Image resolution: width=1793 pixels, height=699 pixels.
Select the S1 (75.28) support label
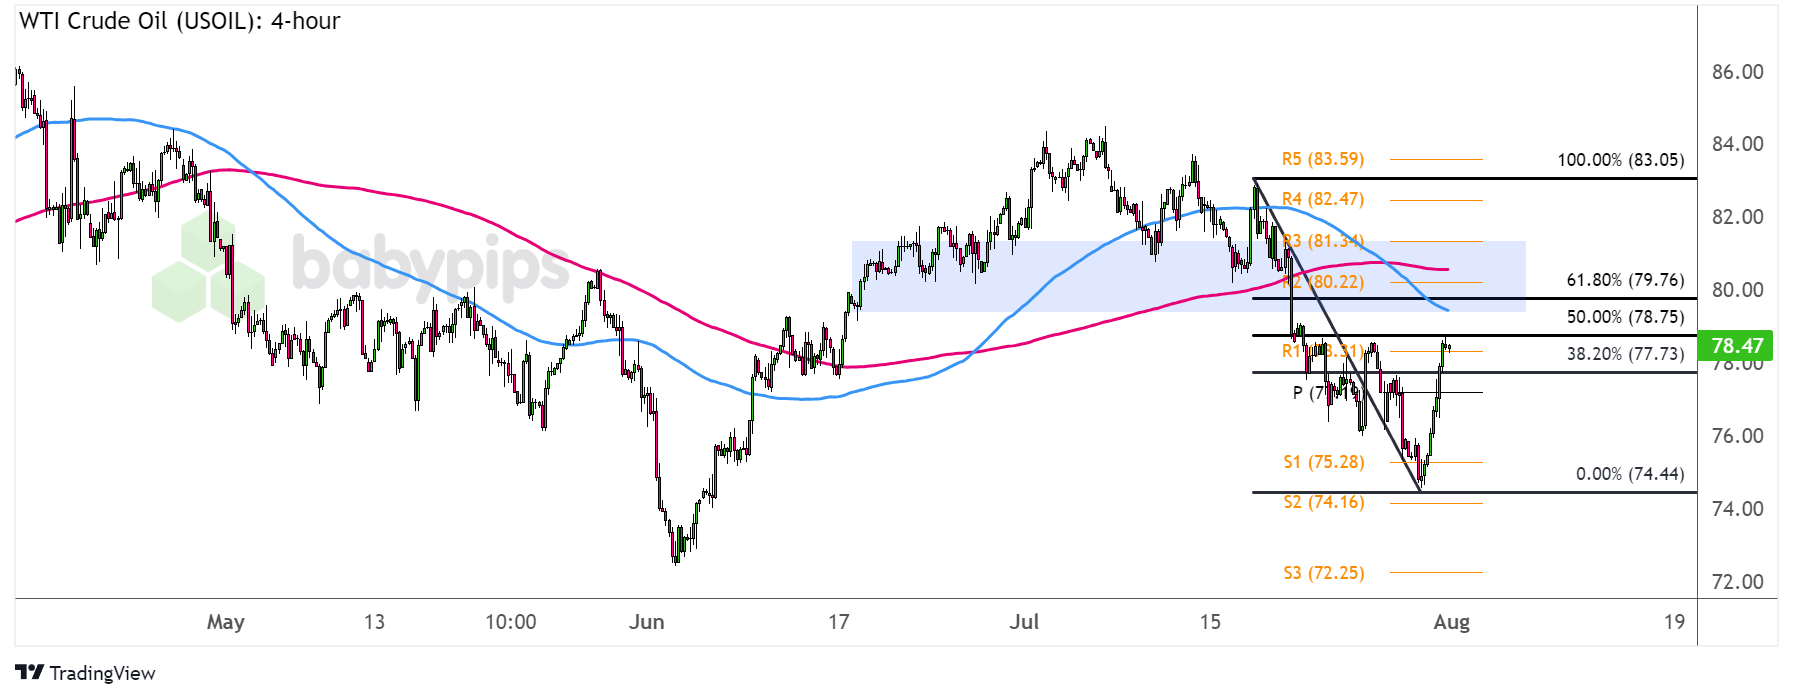pyautogui.click(x=1323, y=462)
